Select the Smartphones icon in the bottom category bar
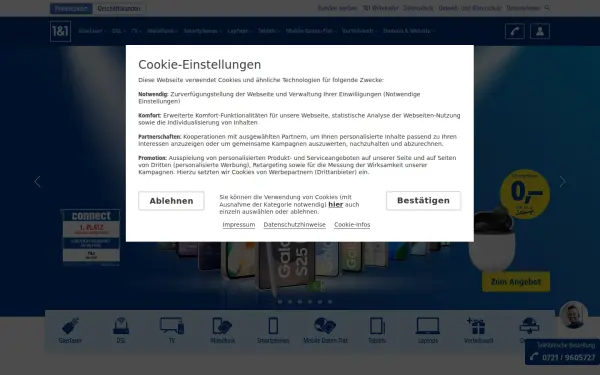600x375 pixels. click(x=273, y=326)
